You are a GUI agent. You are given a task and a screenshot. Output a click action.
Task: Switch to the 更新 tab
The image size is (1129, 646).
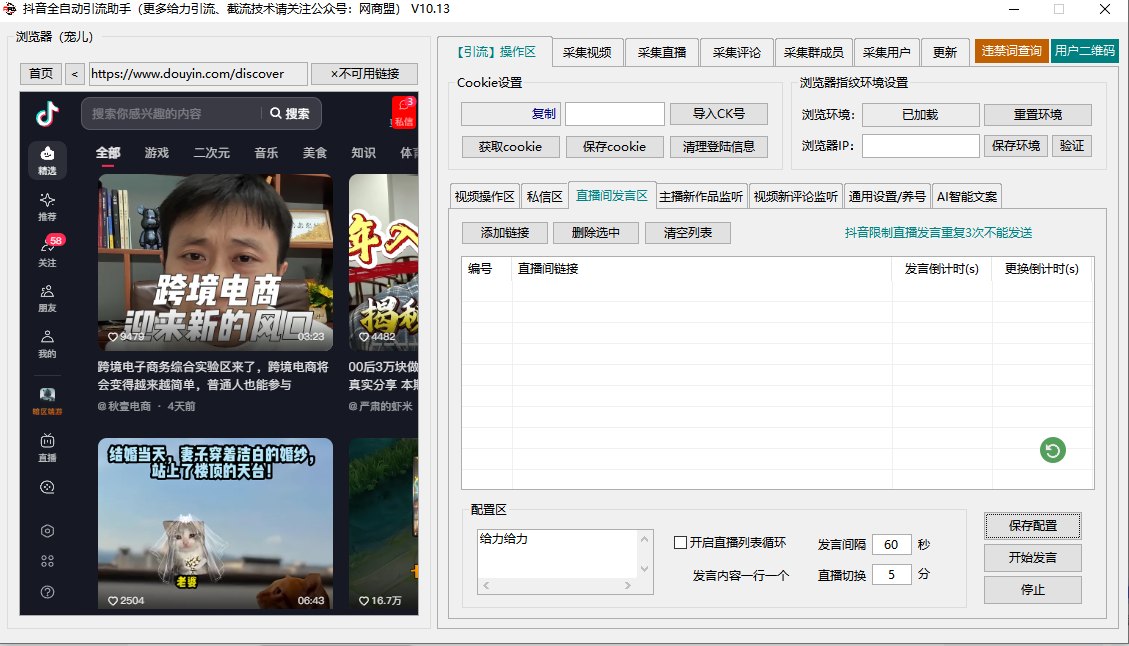click(945, 53)
